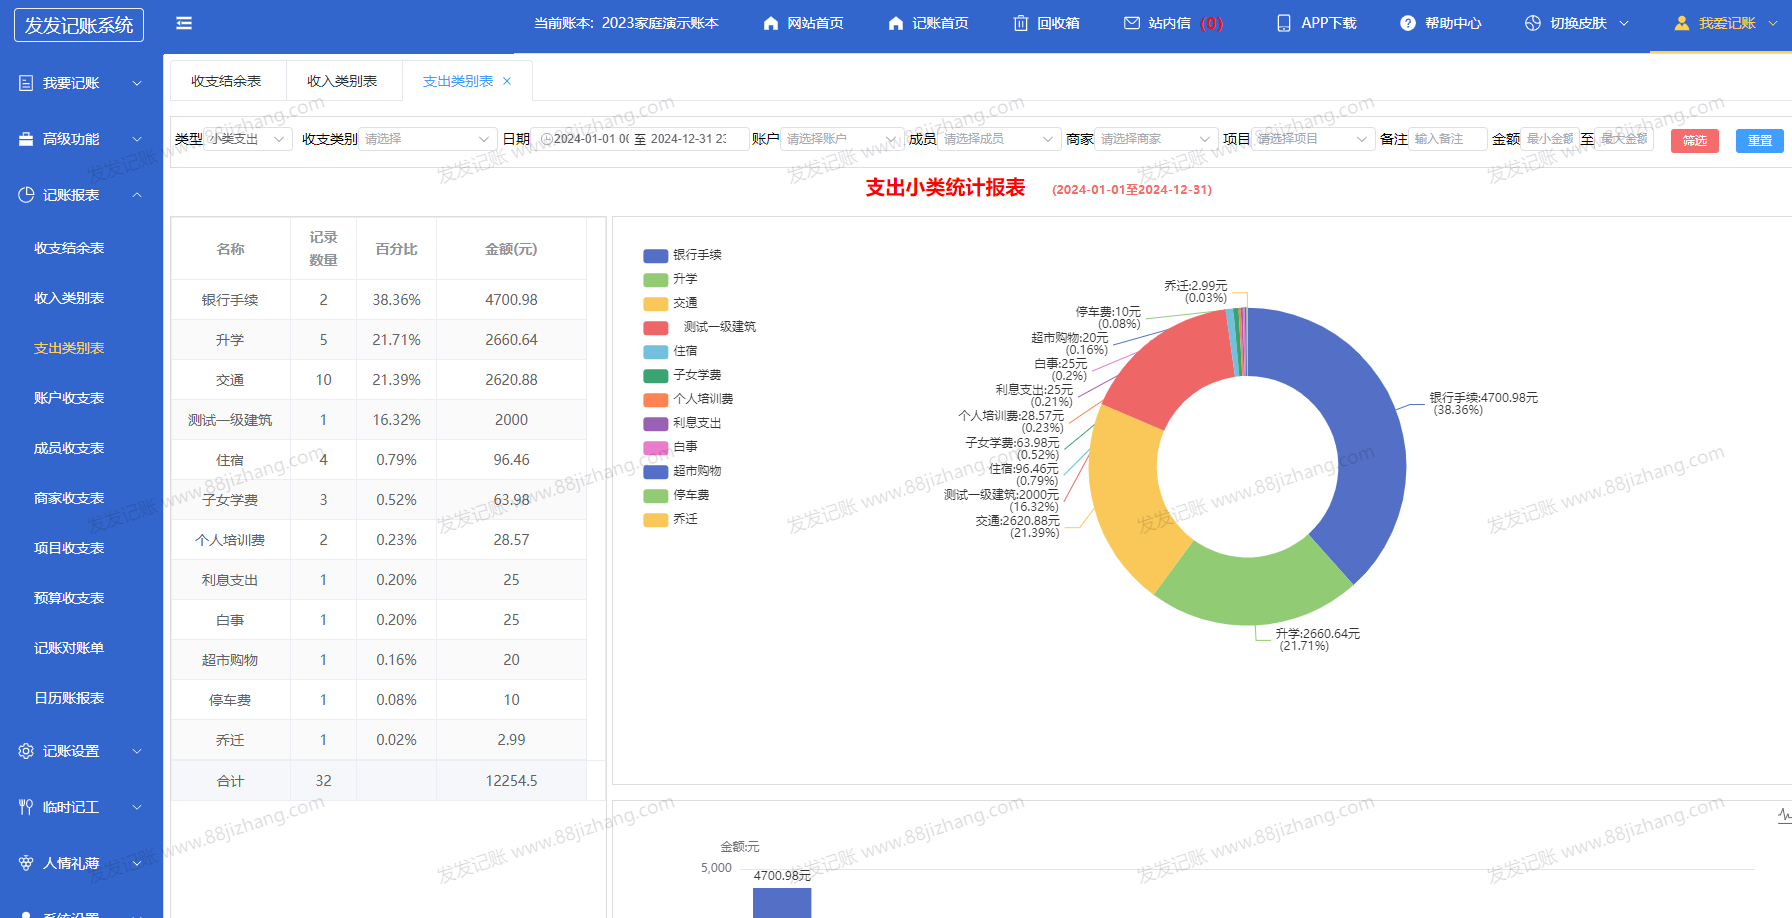Click the 当前账本 2023家庭演示账本 link

click(x=626, y=23)
